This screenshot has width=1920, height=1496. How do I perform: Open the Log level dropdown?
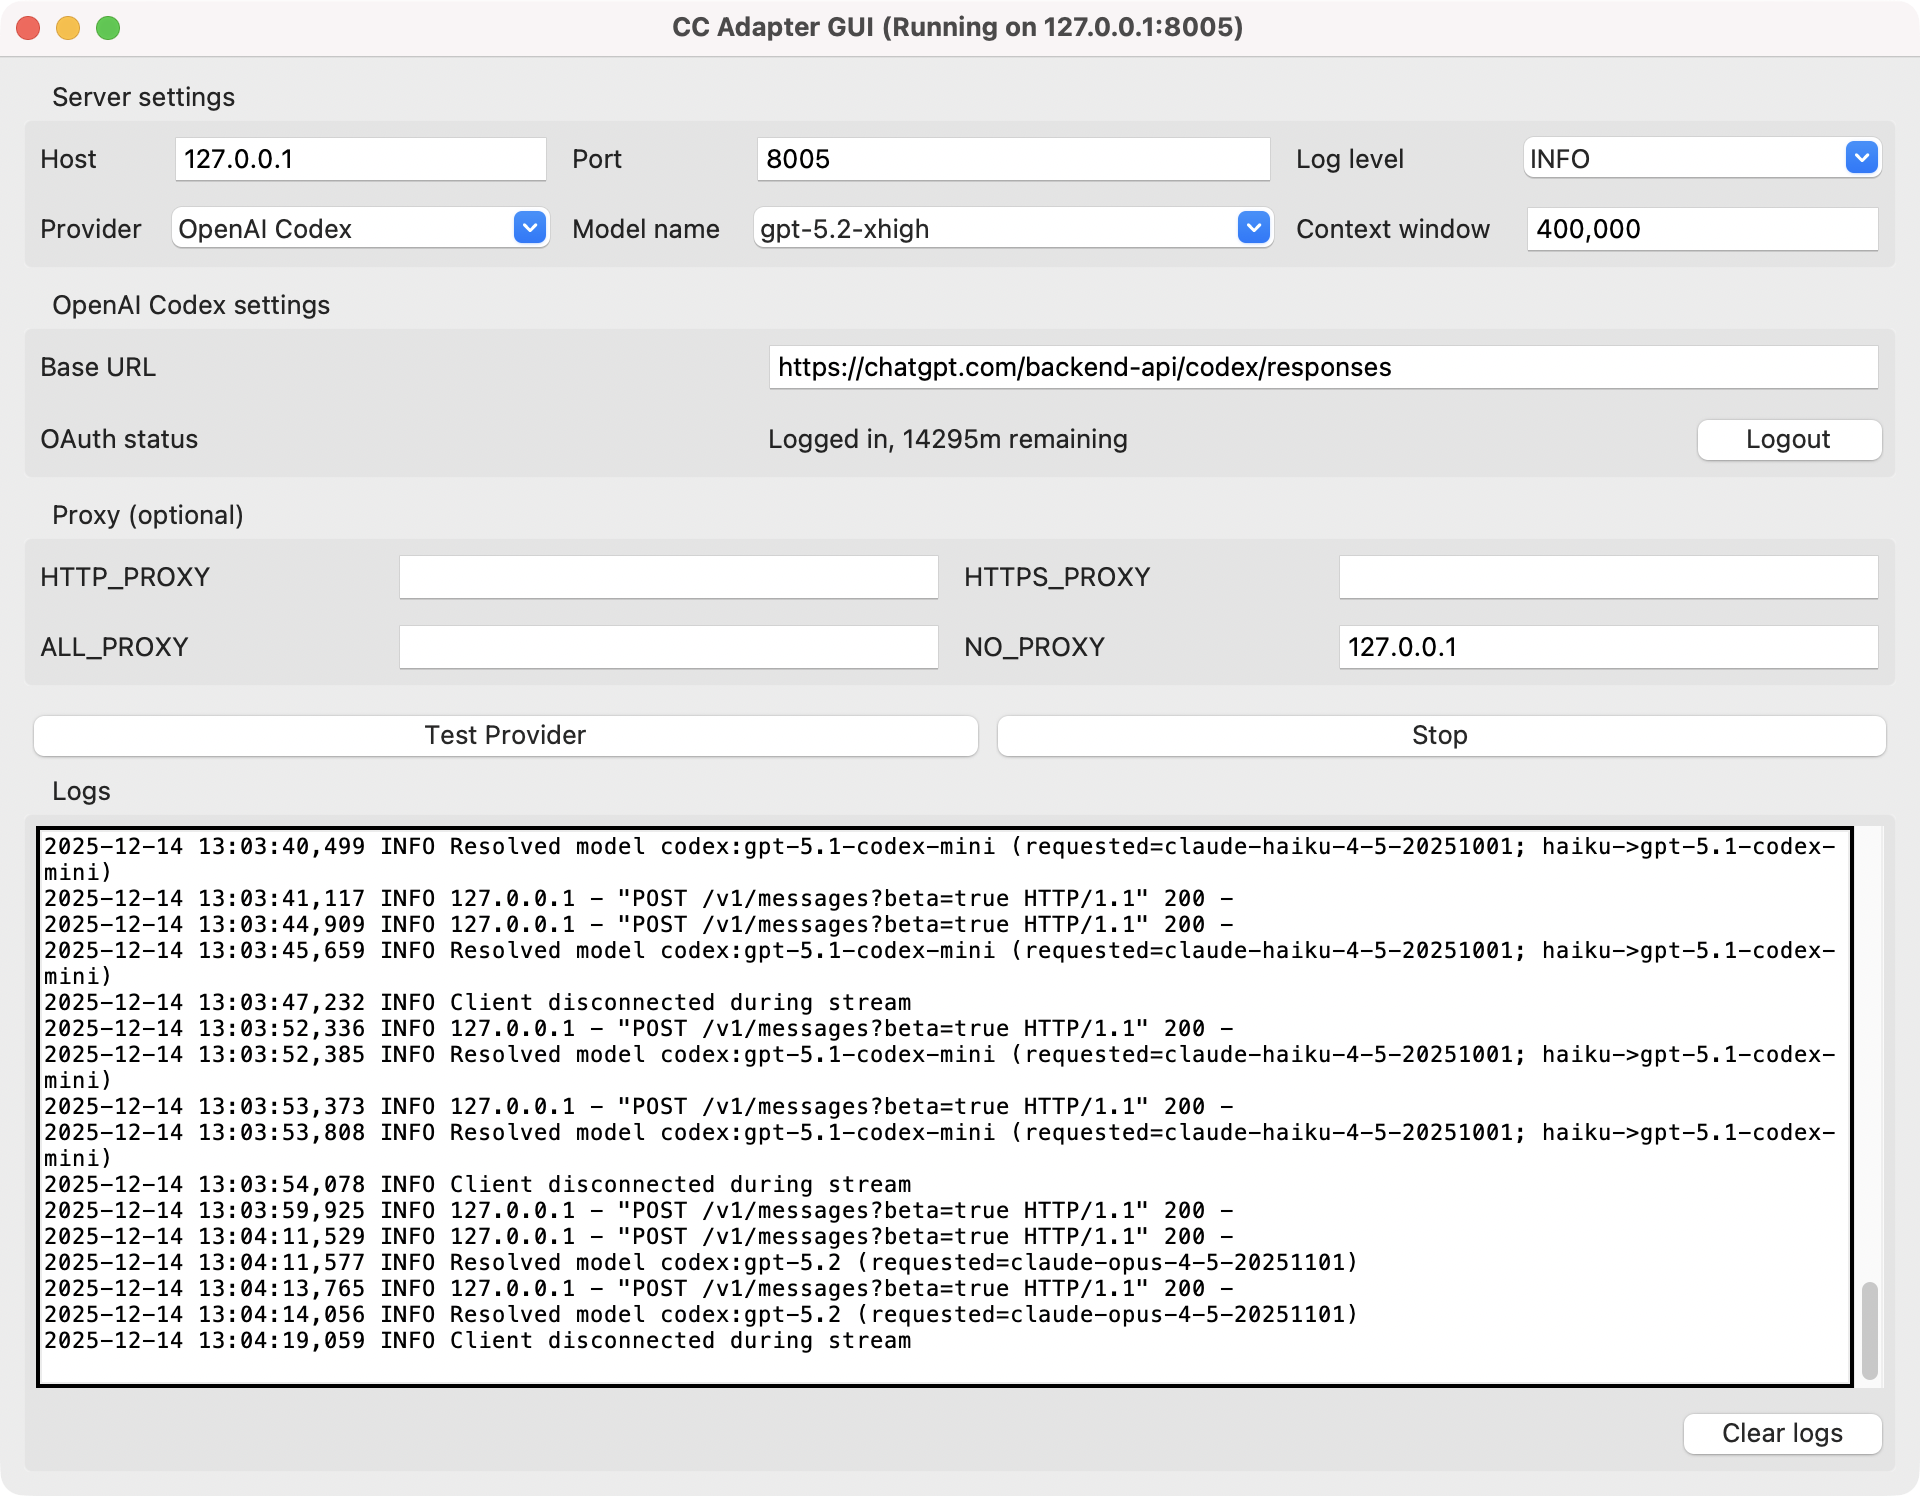[x=1700, y=158]
